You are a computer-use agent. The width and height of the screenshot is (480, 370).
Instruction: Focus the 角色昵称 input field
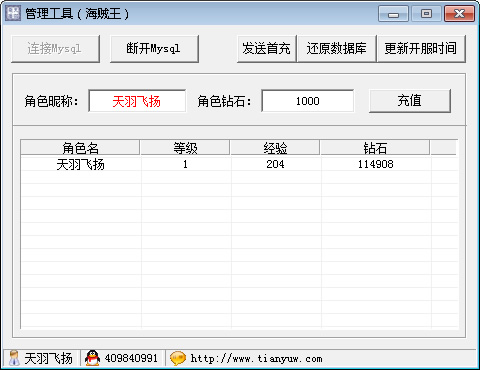click(137, 101)
